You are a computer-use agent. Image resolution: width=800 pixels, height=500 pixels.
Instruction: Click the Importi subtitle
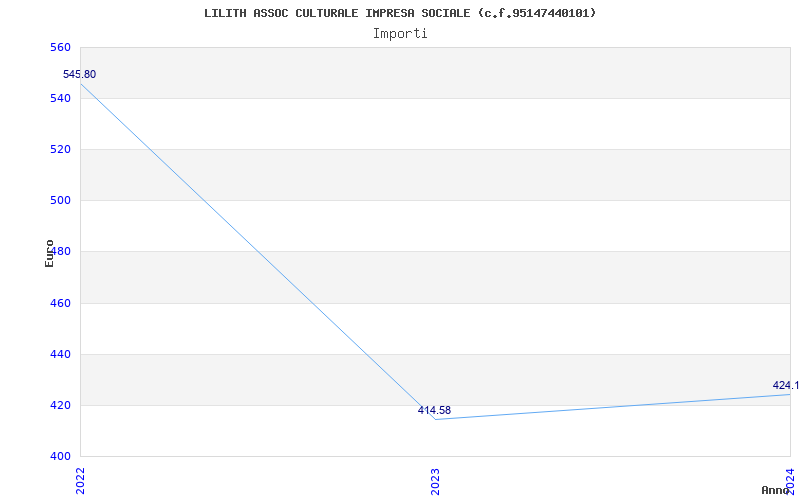coord(400,34)
